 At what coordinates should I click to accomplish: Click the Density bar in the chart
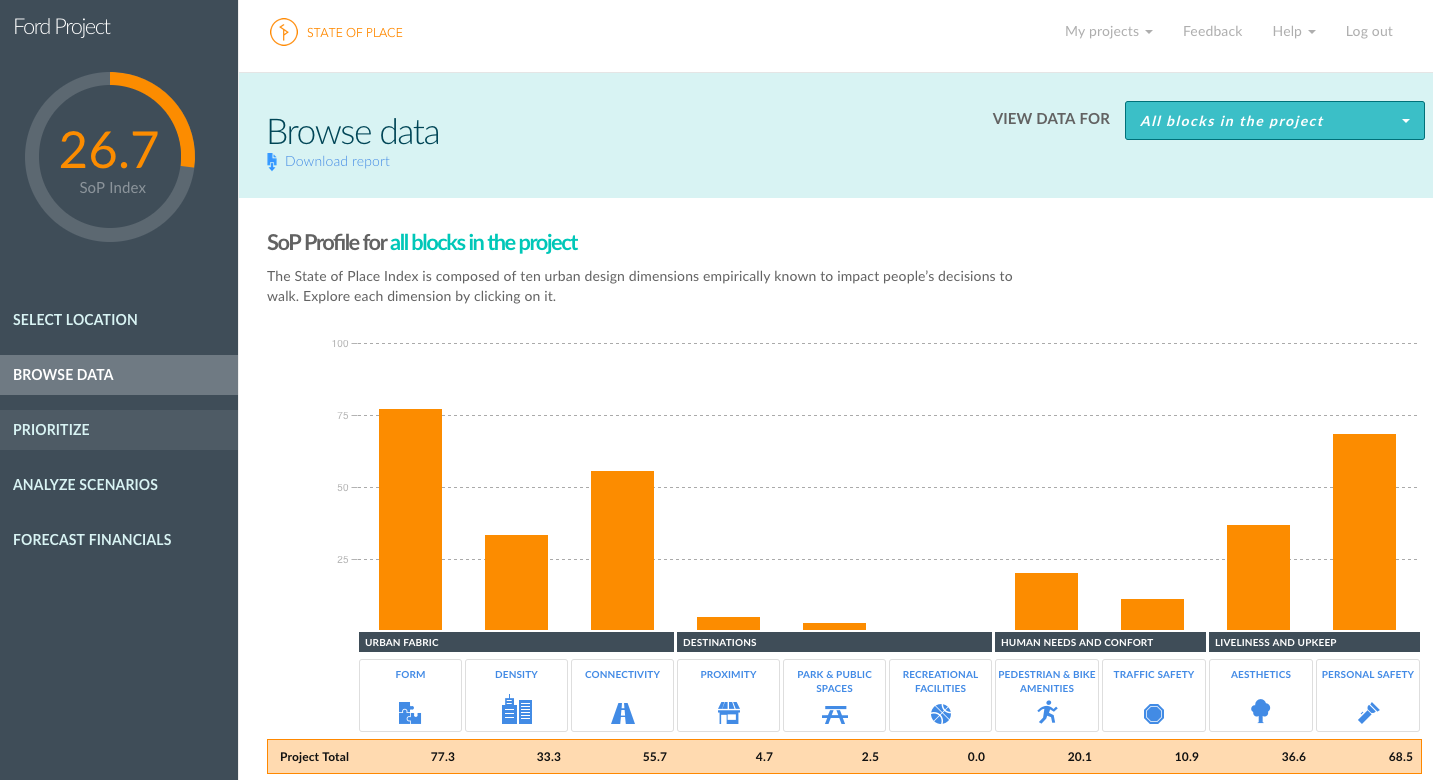[516, 582]
